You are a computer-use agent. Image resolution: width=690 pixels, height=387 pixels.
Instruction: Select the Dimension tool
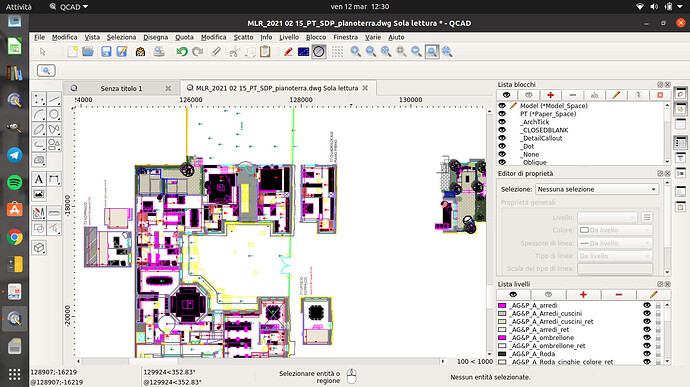click(54, 180)
